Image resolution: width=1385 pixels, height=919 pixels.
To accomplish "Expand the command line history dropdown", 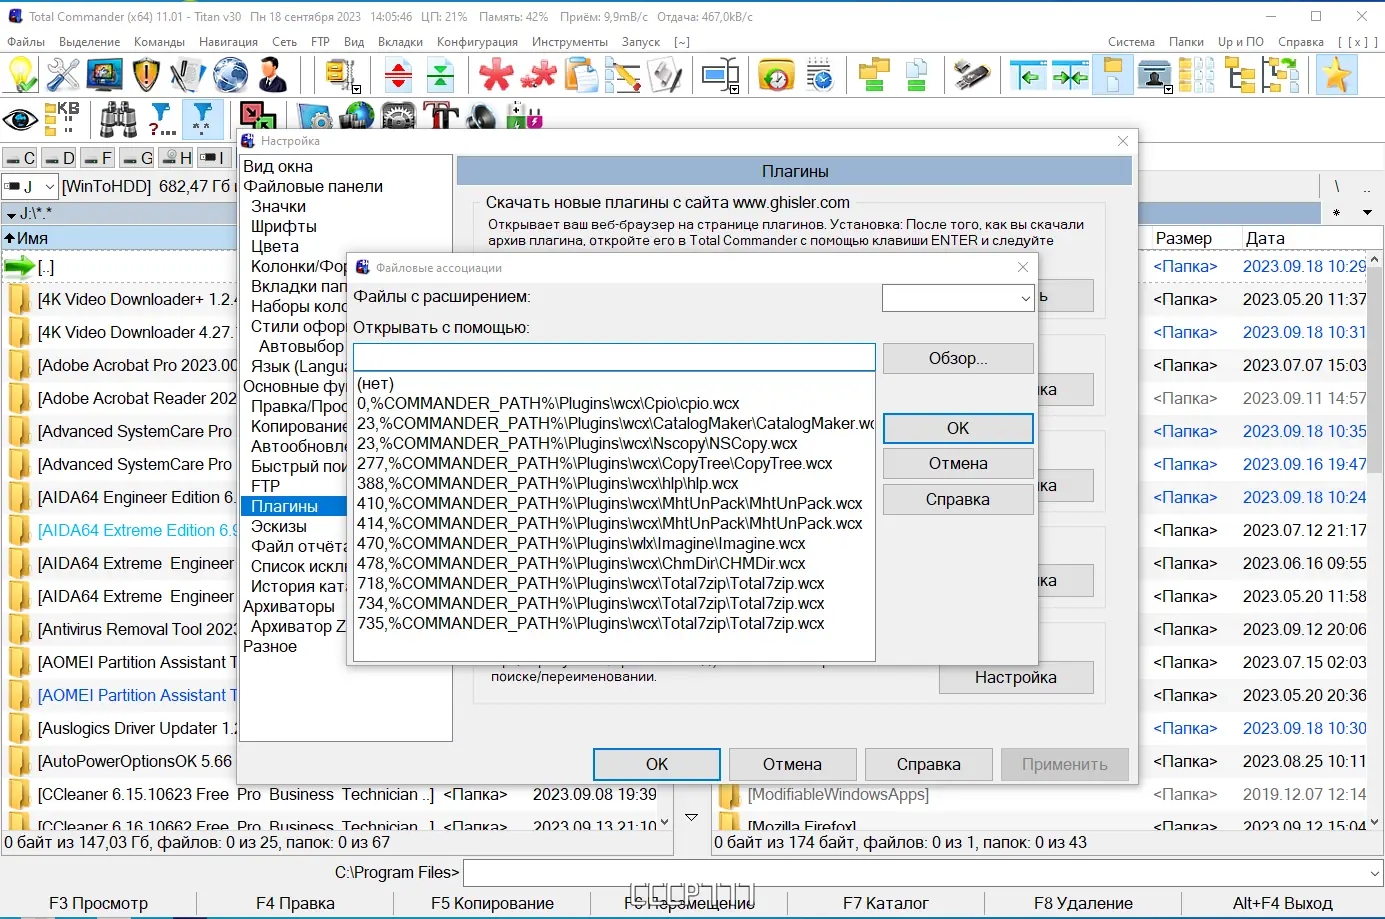I will pyautogui.click(x=1374, y=873).
